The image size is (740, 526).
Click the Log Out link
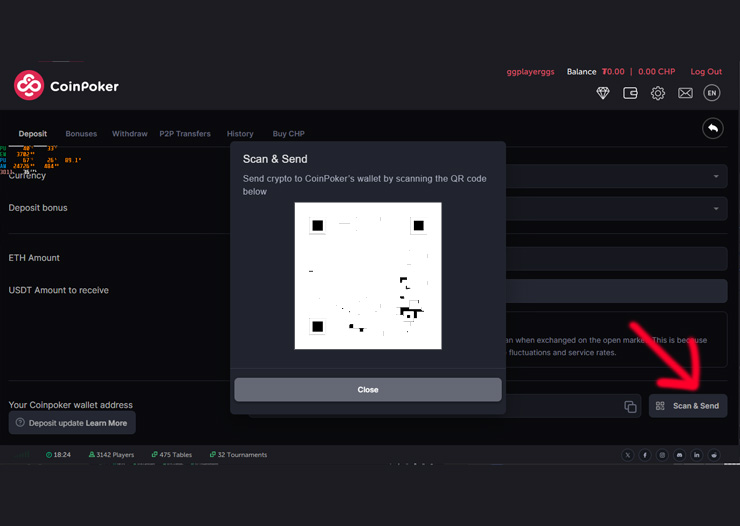(x=706, y=72)
